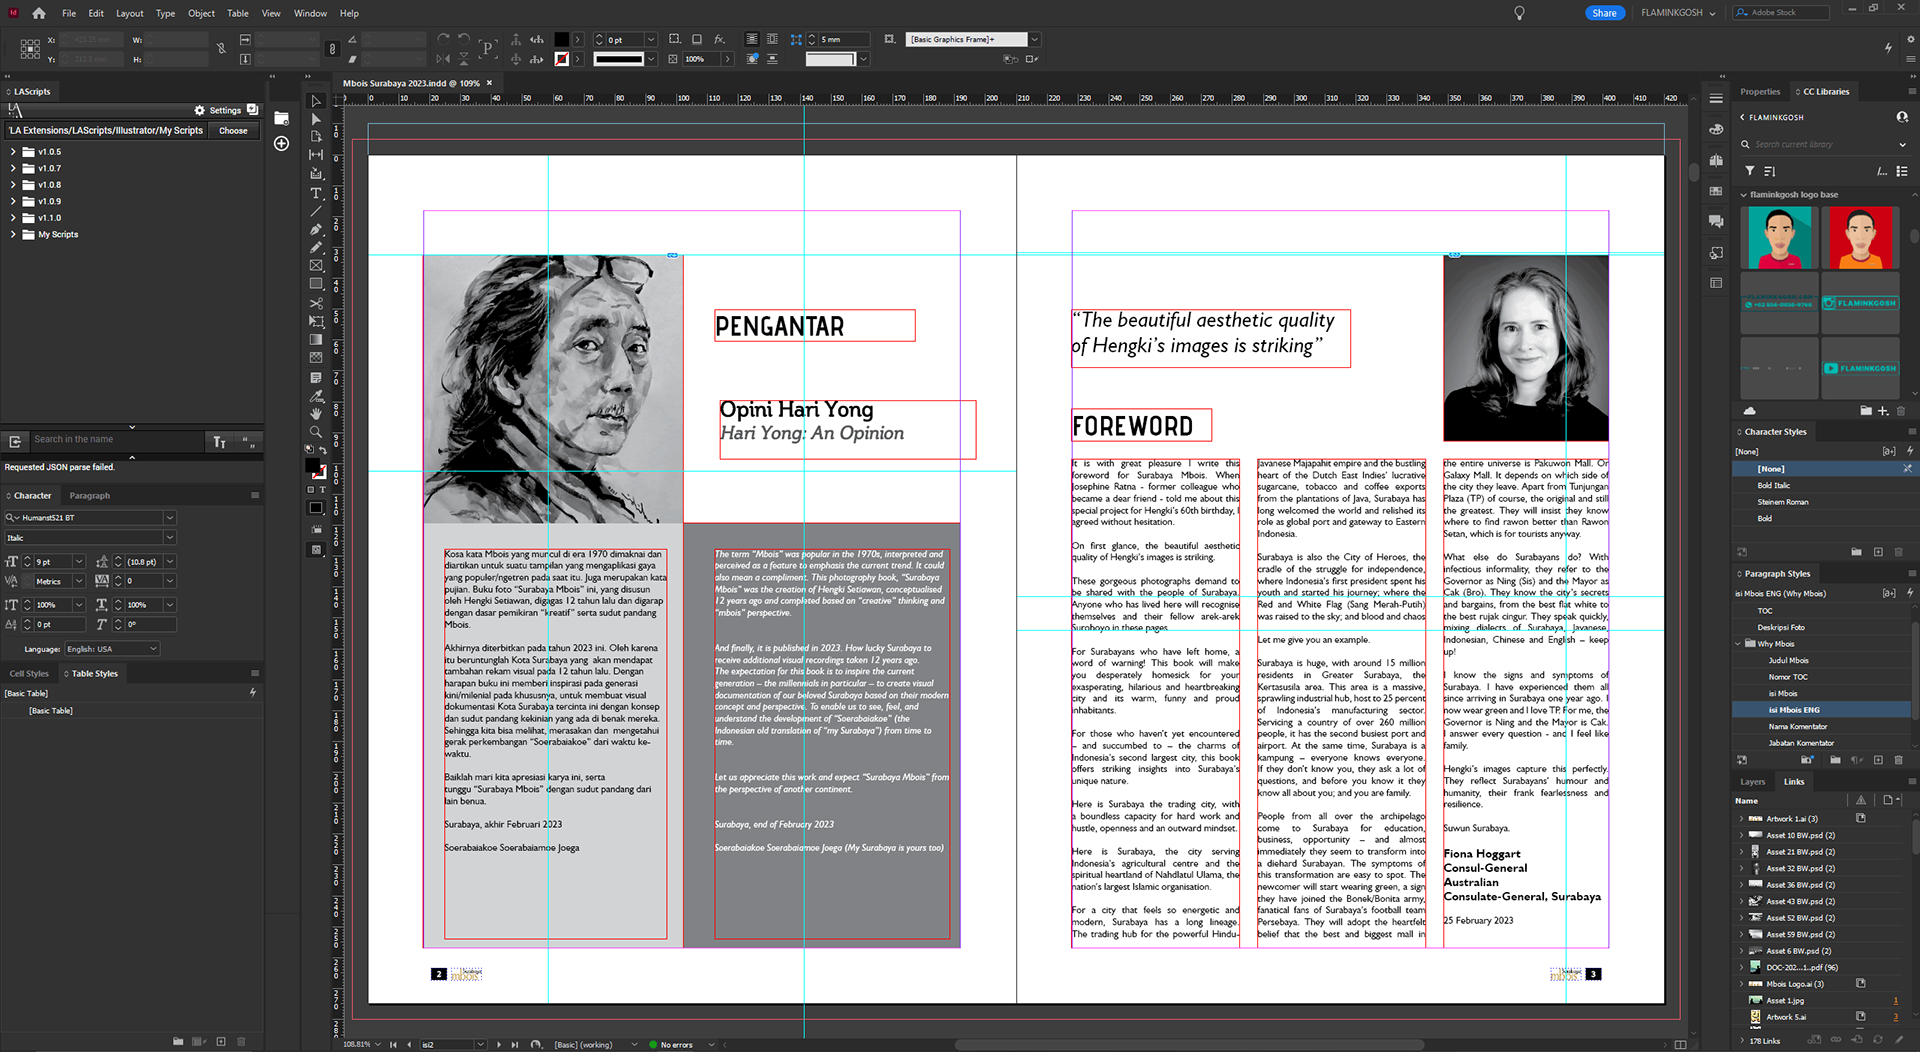Screen dimensions: 1920x1052
Task: Activate the Scissors tool
Action: [316, 303]
